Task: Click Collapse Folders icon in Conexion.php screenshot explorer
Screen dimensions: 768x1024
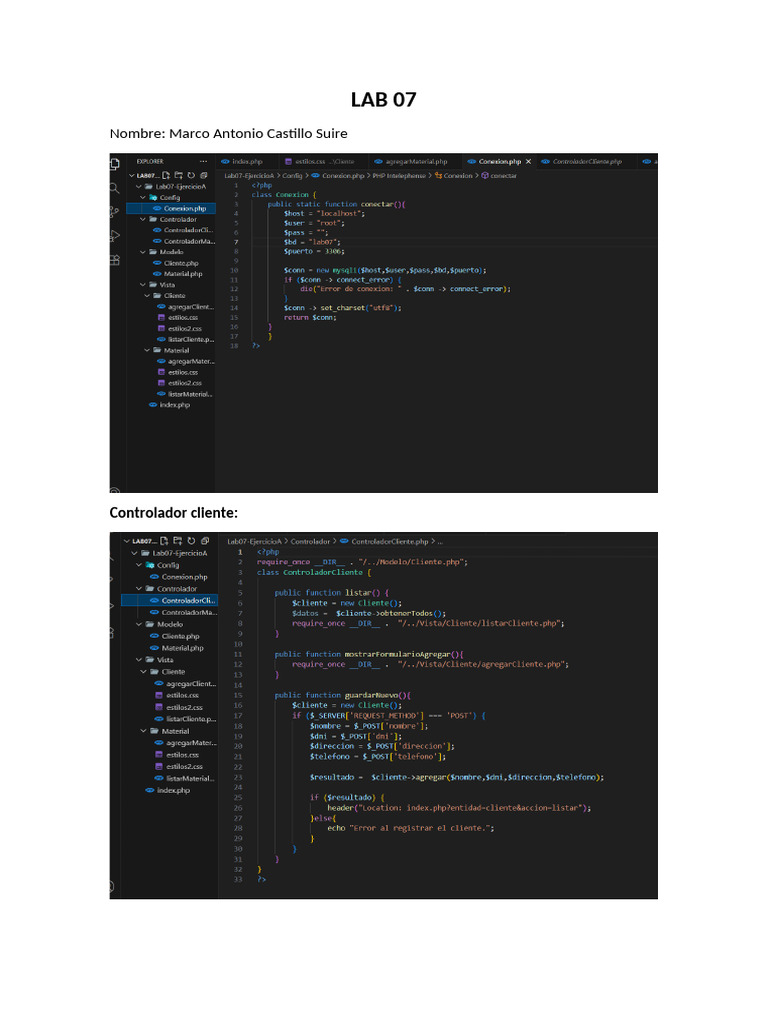Action: (x=203, y=176)
